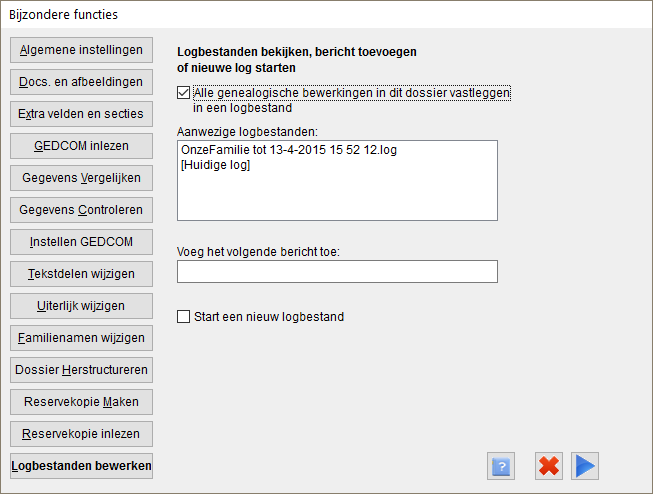Viewport: 653px width, 494px height.
Task: Open Instellen GEDCOM settings
Action: click(81, 242)
